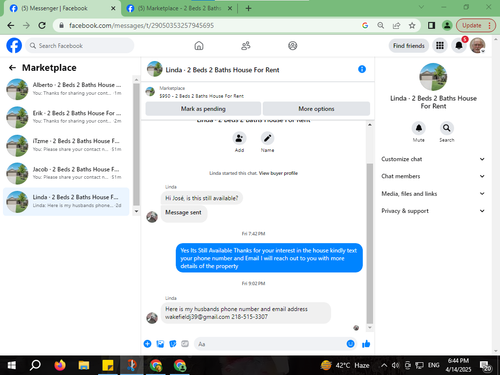
Task: Click the Find friends button
Action: [409, 46]
